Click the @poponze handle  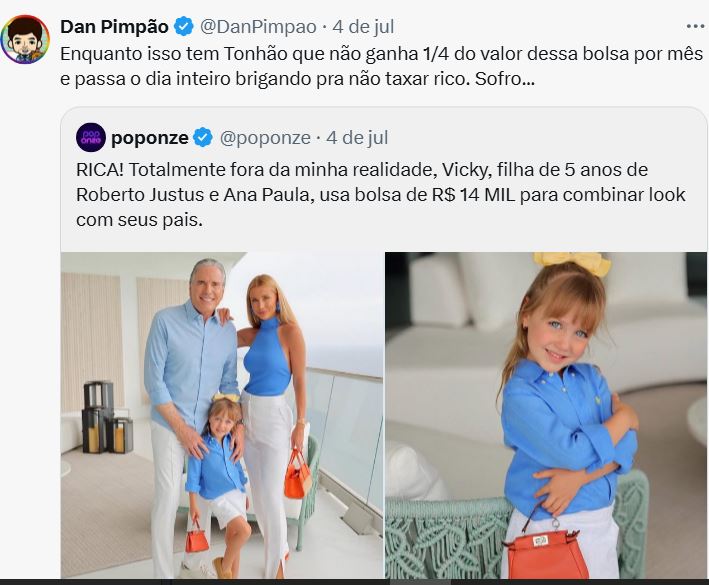pyautogui.click(x=261, y=136)
